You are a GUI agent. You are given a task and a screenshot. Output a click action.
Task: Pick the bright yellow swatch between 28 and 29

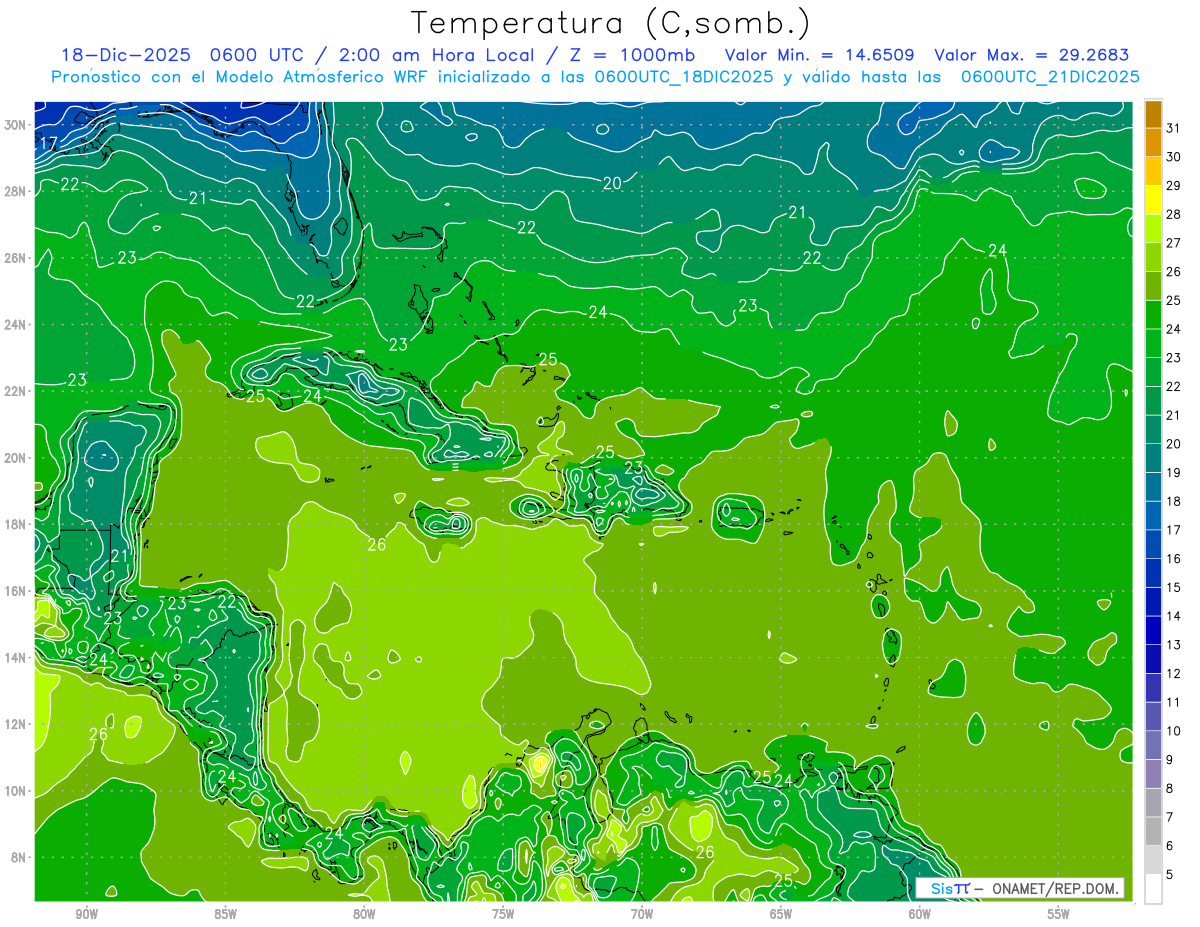1153,200
